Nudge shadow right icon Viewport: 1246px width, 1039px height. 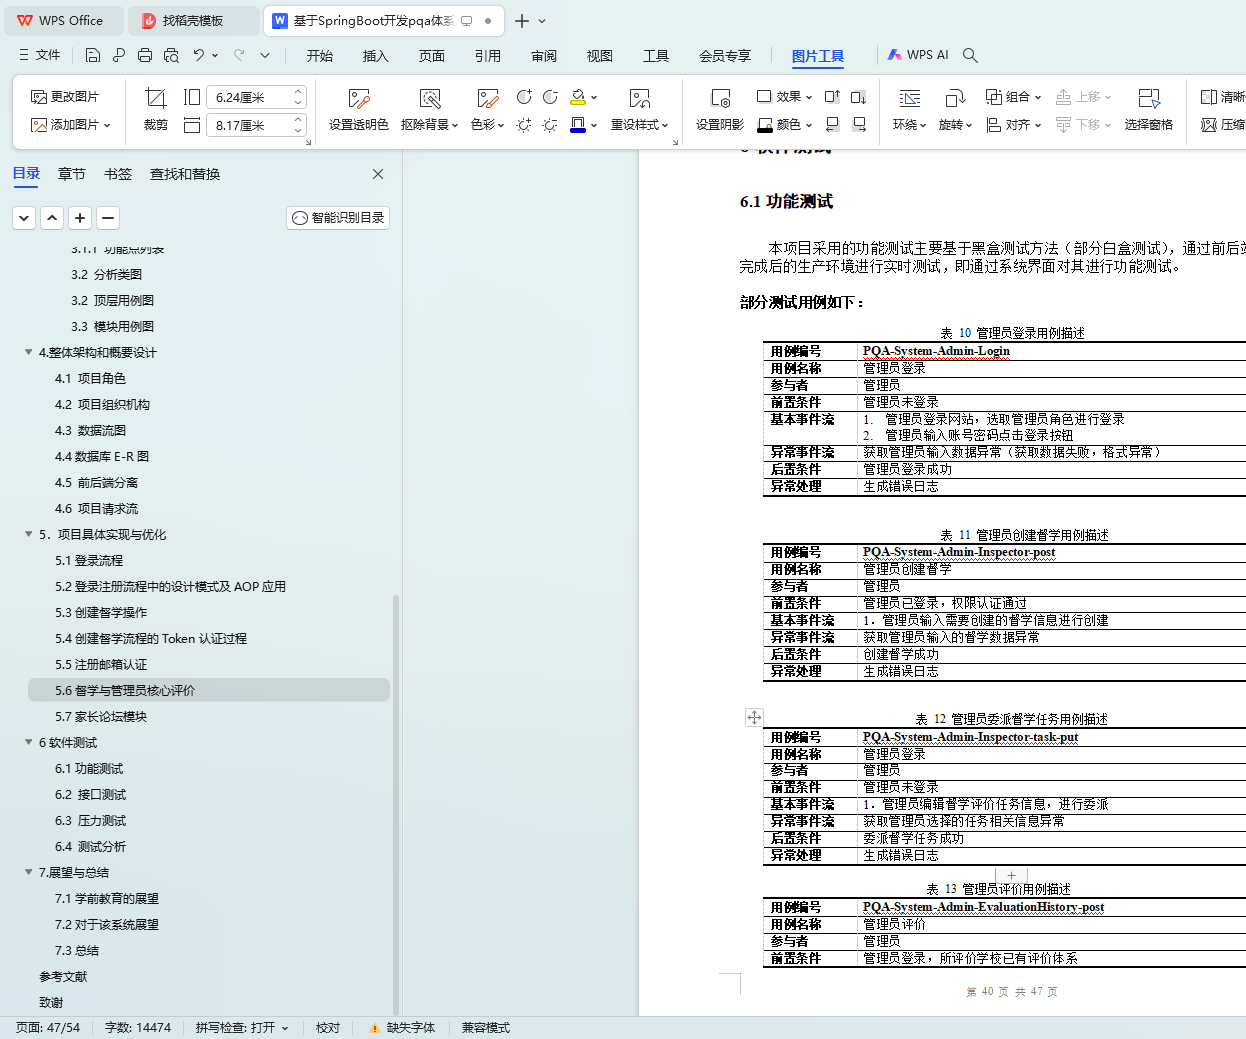click(x=858, y=124)
